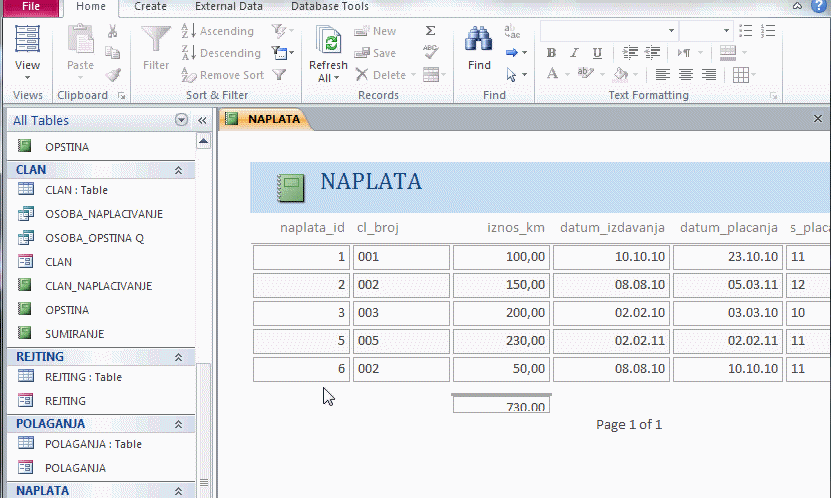Image resolution: width=831 pixels, height=498 pixels.
Task: Open the font size combo box
Action: tap(705, 31)
